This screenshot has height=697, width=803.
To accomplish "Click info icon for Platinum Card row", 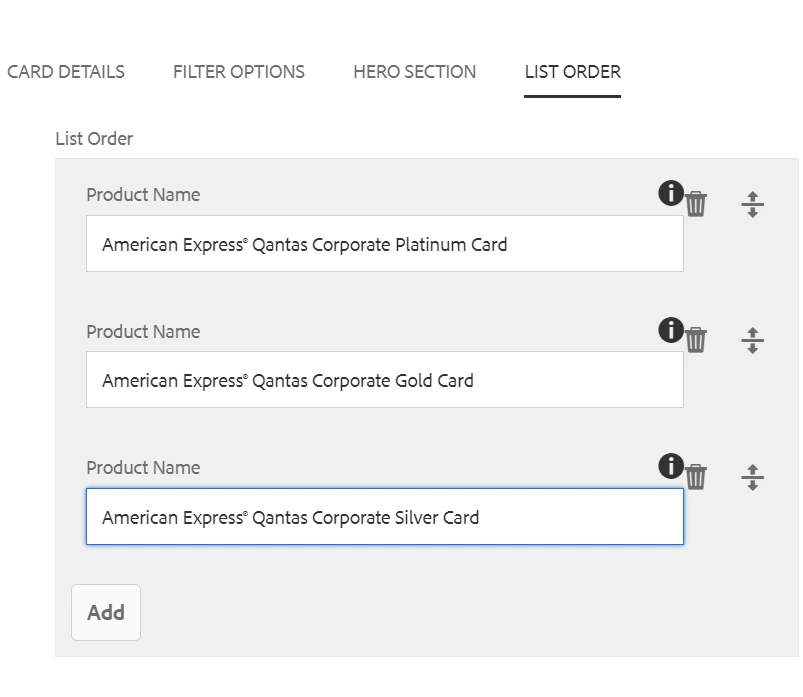I will tap(671, 193).
